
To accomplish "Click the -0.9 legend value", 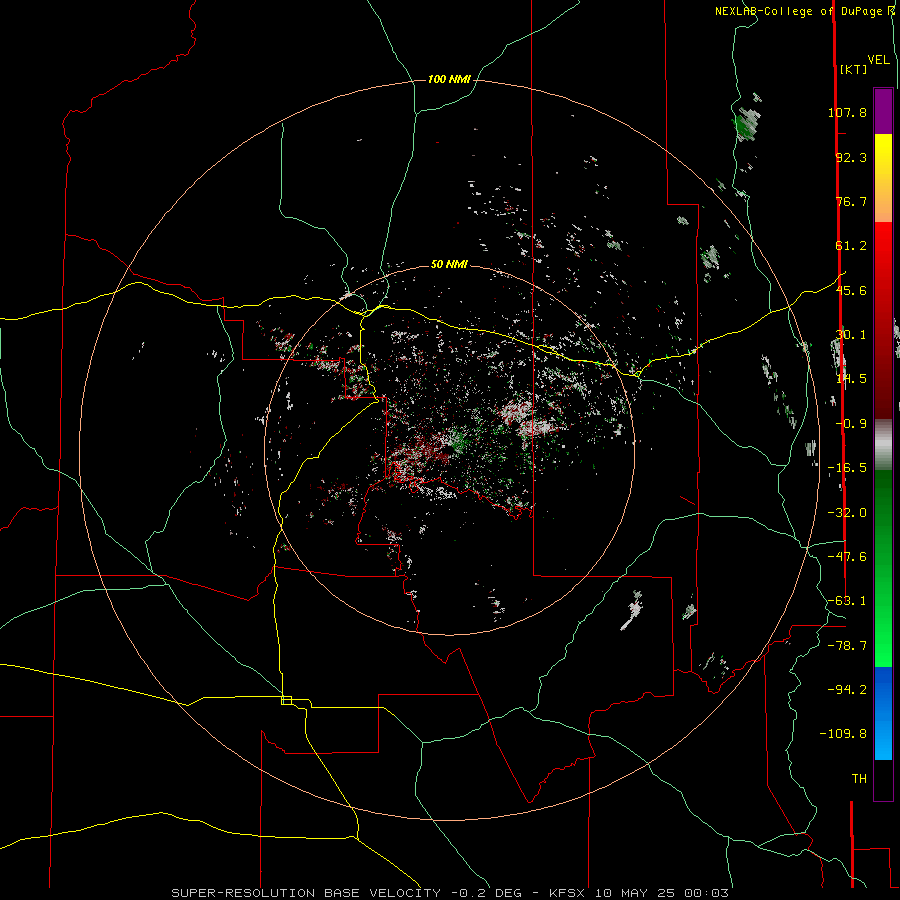I will point(851,424).
